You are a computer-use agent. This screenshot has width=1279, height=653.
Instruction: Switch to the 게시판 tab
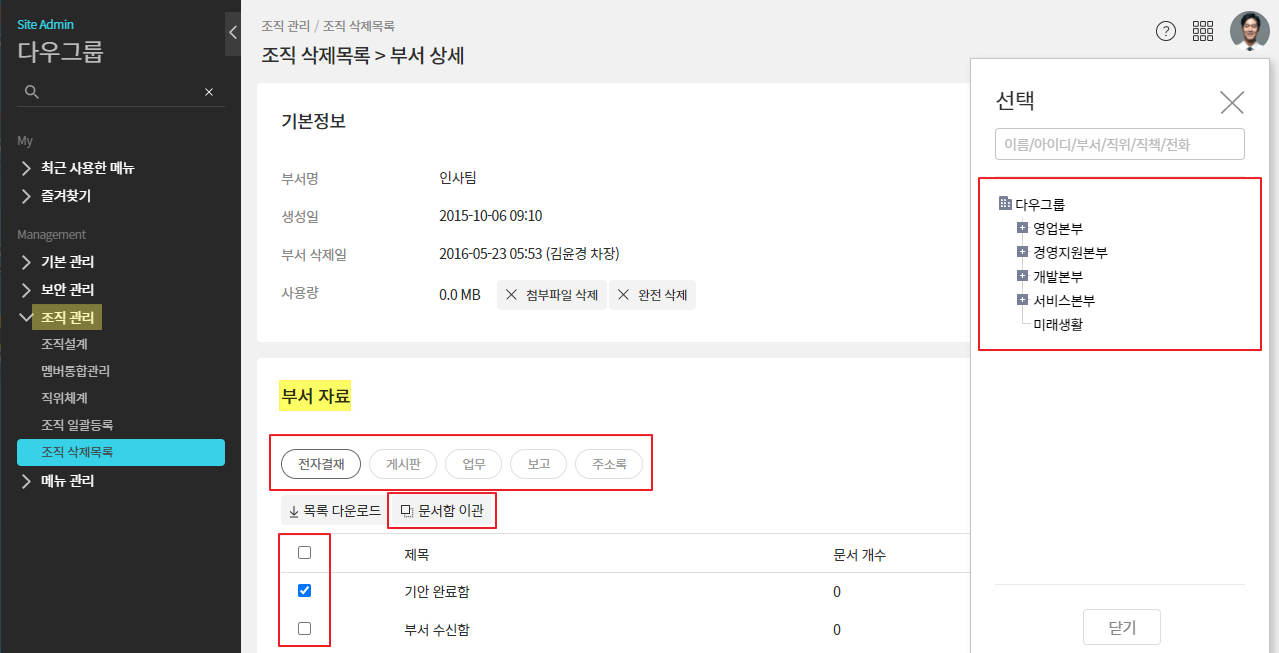point(402,464)
